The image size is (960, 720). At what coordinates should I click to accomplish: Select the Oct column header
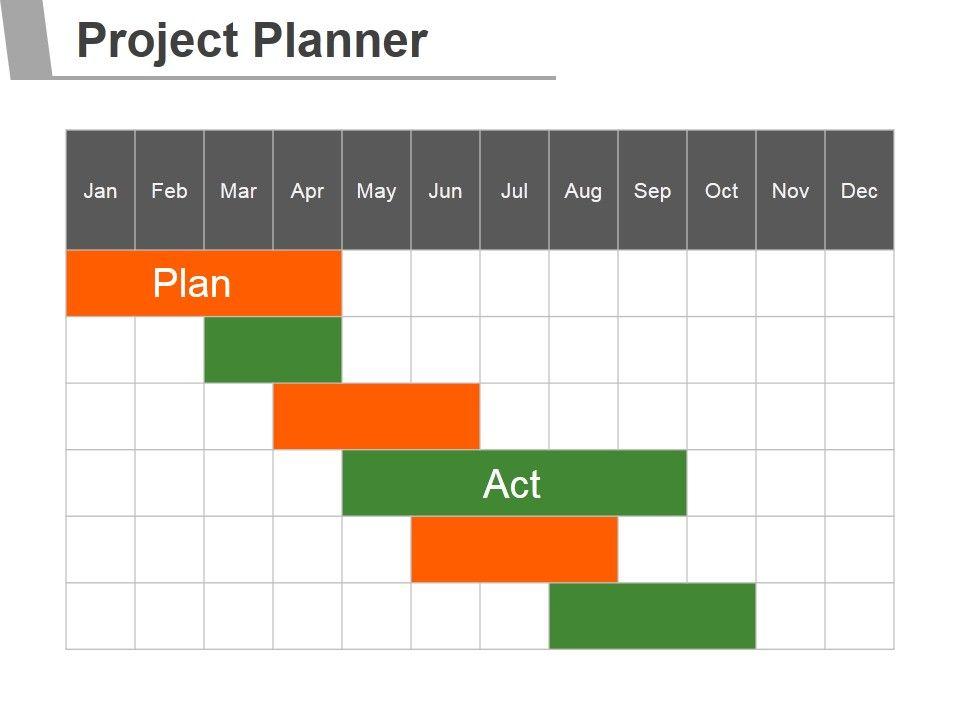click(721, 190)
